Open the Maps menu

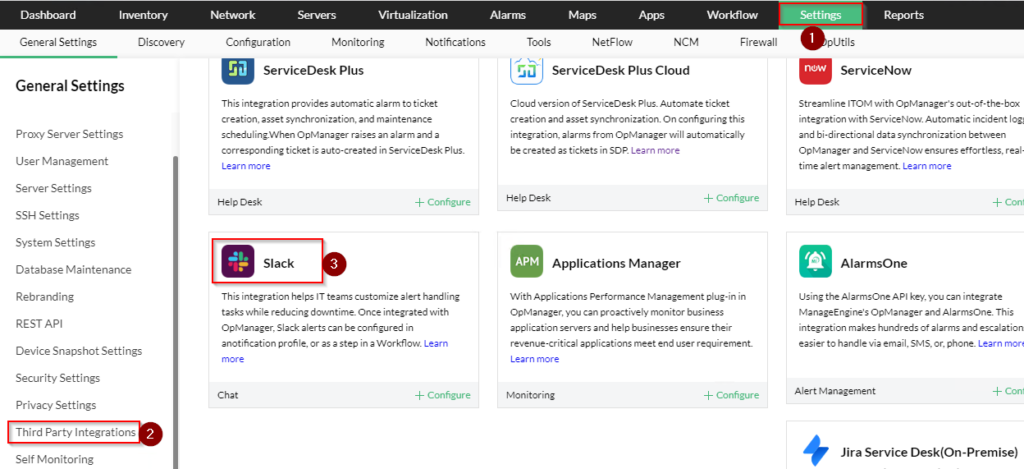tap(582, 15)
